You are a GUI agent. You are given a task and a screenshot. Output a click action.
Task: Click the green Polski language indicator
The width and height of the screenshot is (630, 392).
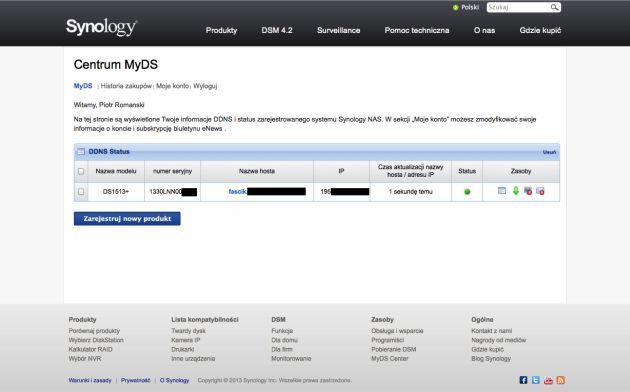point(456,8)
